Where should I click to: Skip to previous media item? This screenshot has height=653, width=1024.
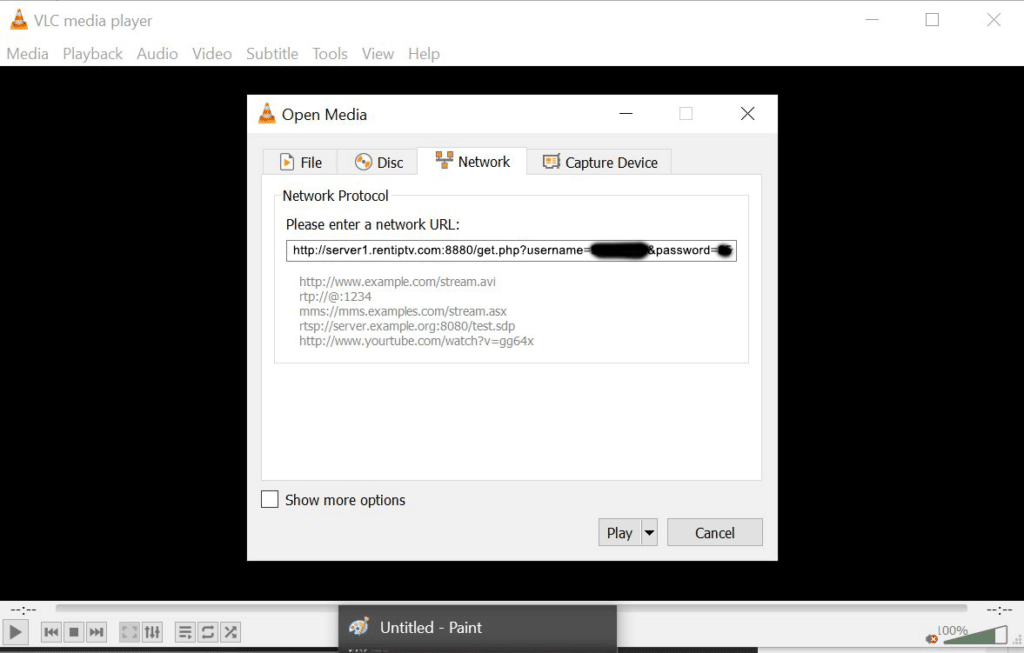[x=51, y=632]
